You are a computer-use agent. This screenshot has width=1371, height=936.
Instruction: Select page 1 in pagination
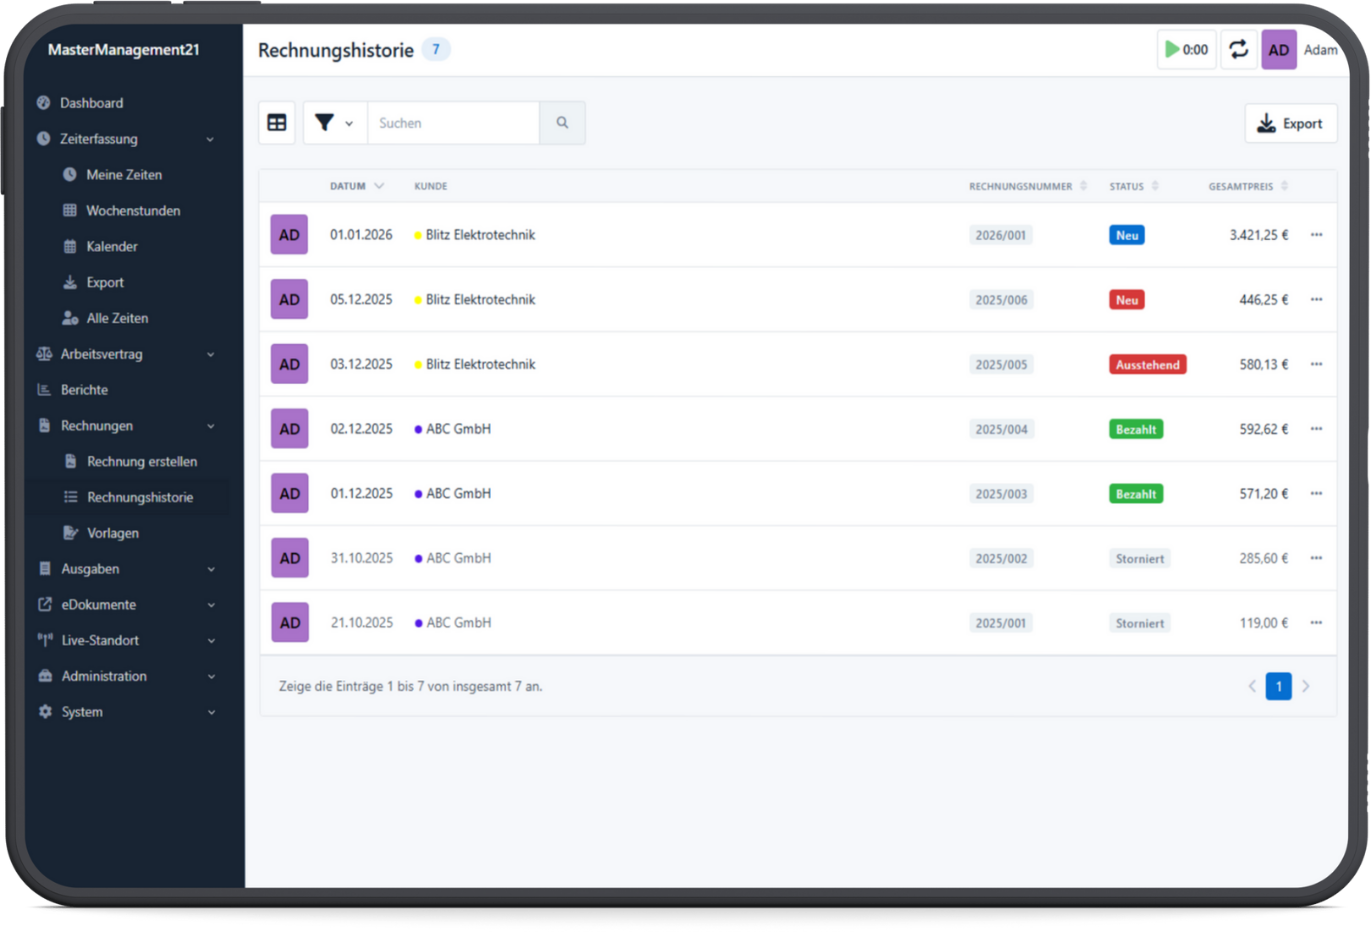pyautogui.click(x=1278, y=686)
